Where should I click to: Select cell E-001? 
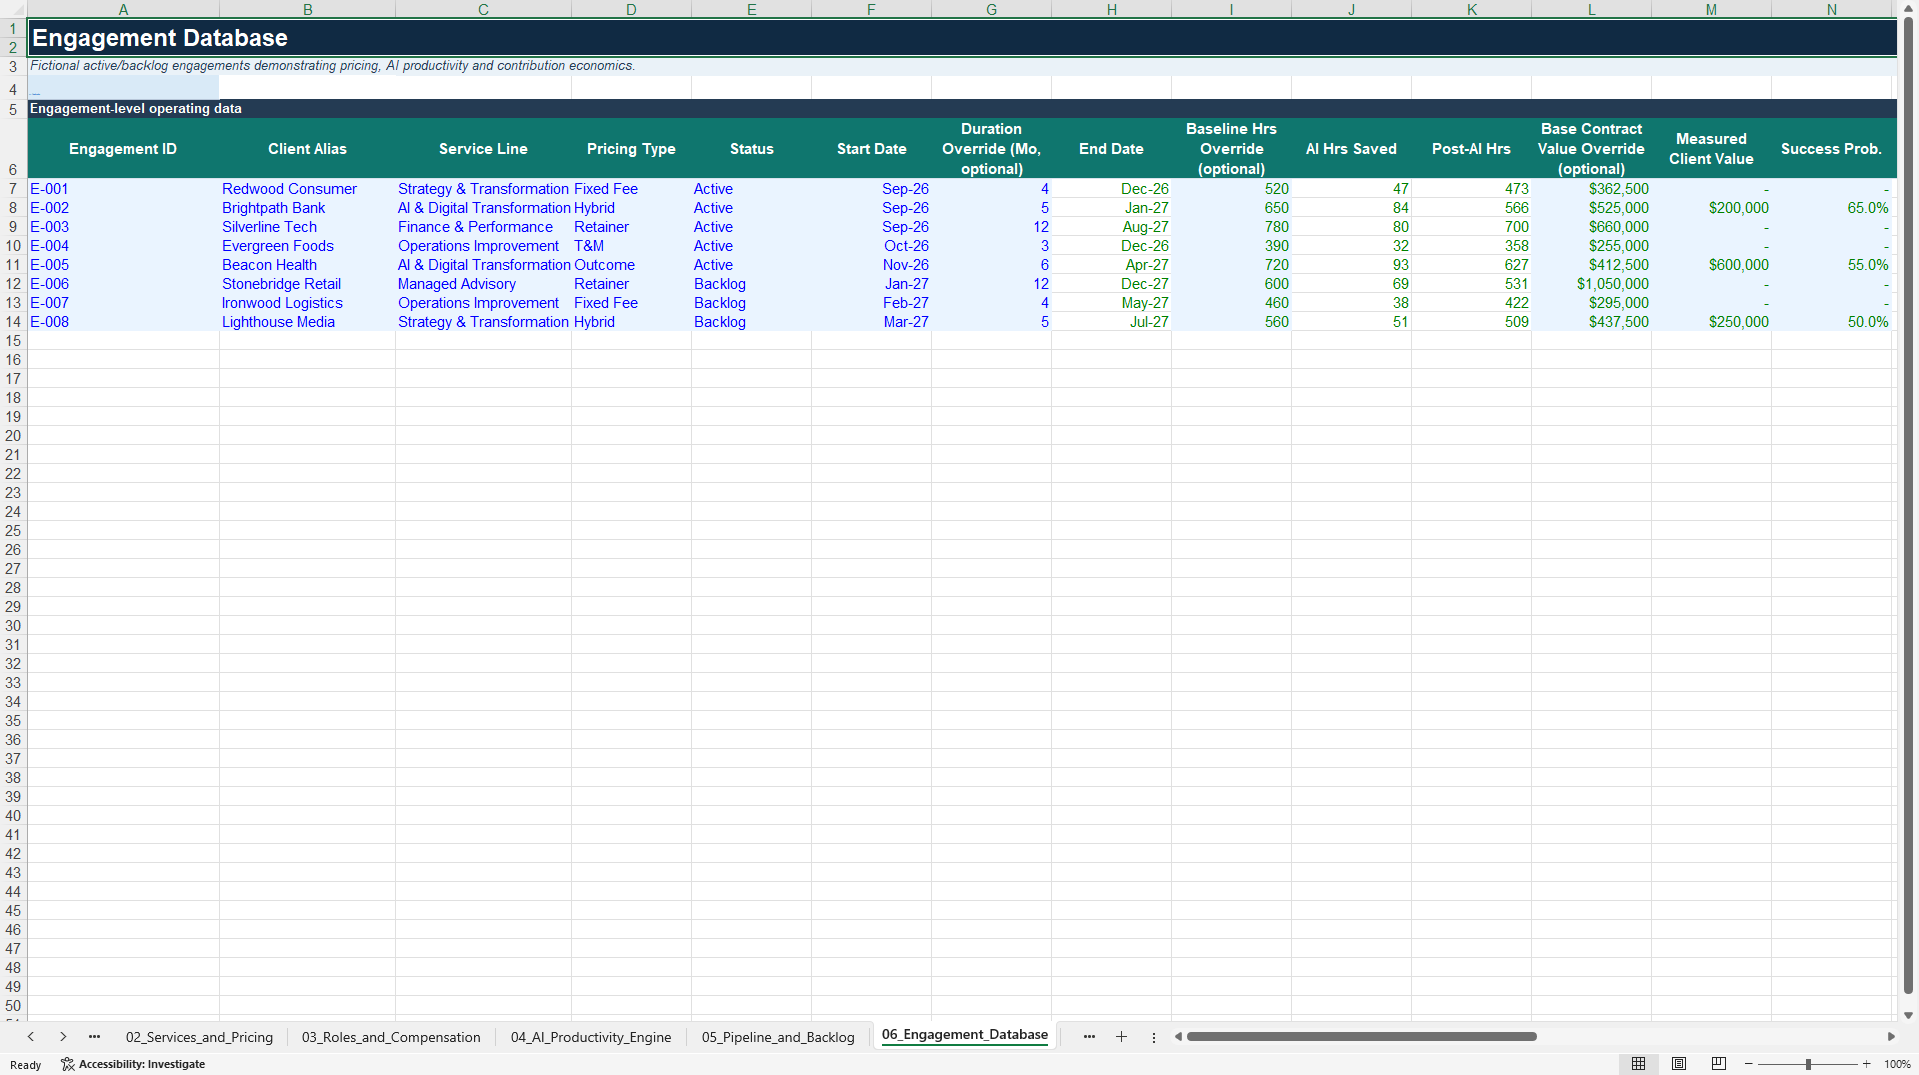pyautogui.click(x=123, y=189)
